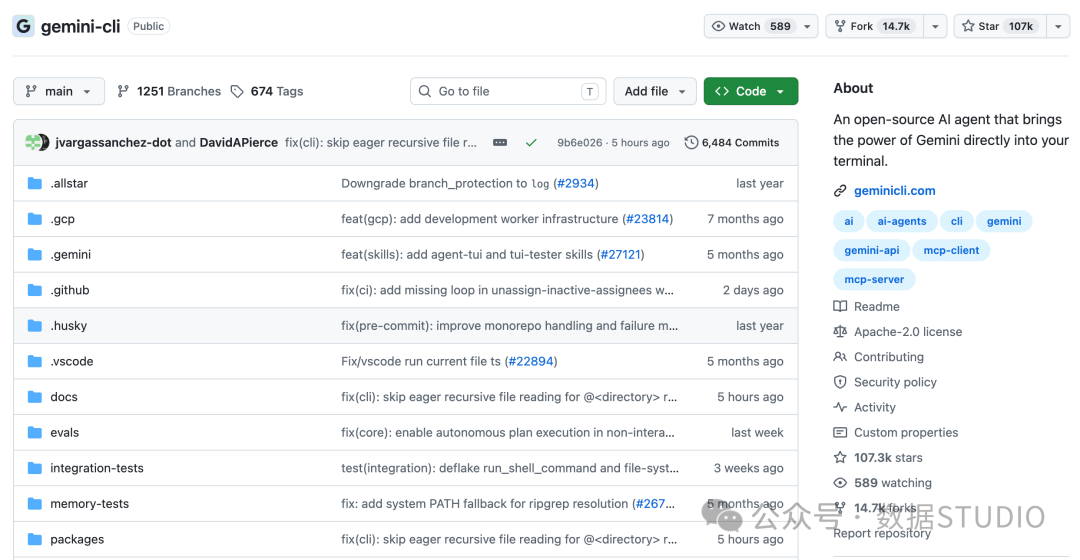Open pull request #22894 link
Viewport: 1080px width, 560px height.
[x=530, y=361]
